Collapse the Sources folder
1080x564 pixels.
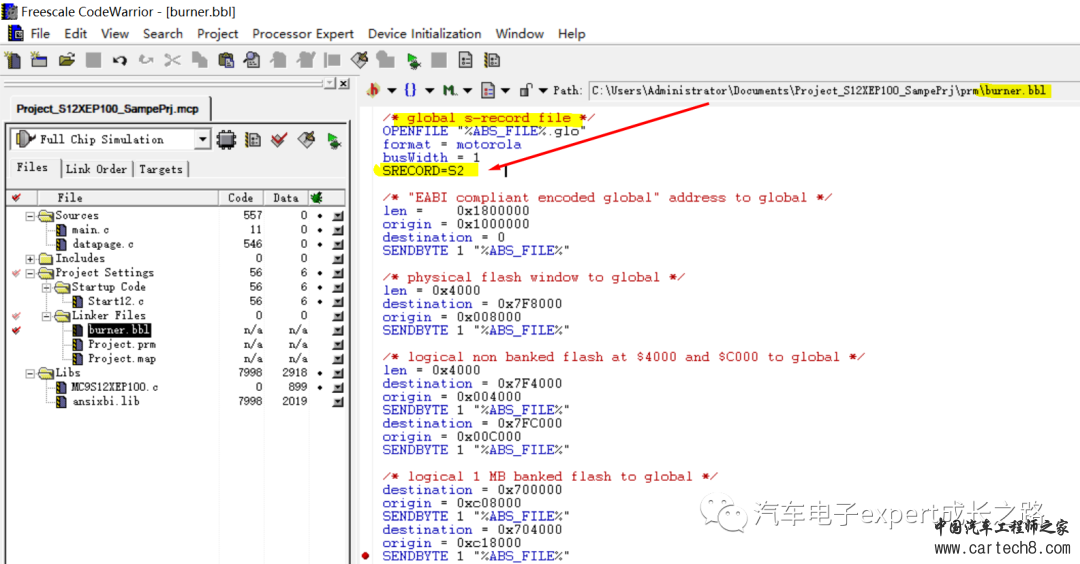click(30, 216)
